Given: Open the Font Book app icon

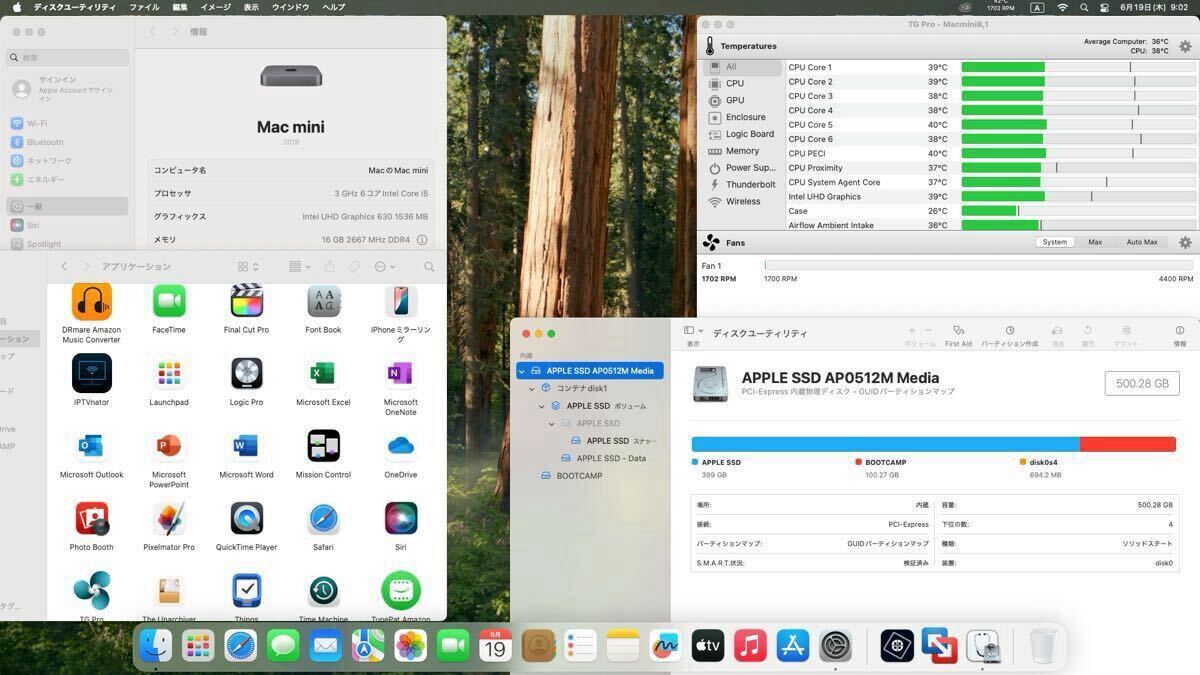Looking at the screenshot, I should pos(323,301).
